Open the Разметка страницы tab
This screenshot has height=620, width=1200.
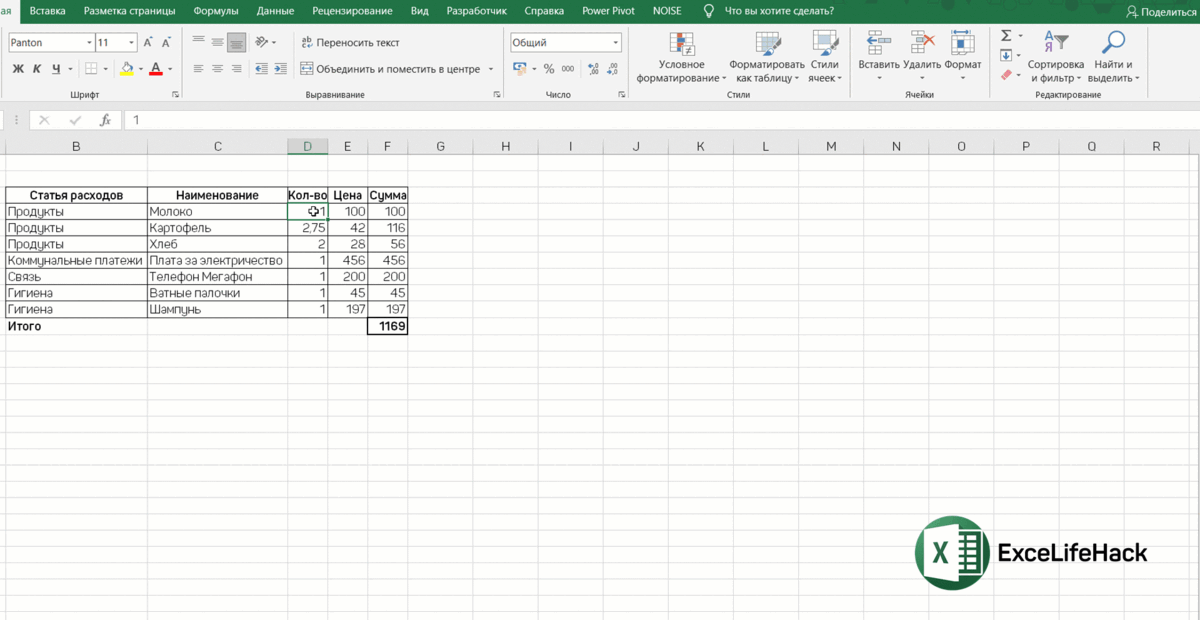[x=129, y=11]
